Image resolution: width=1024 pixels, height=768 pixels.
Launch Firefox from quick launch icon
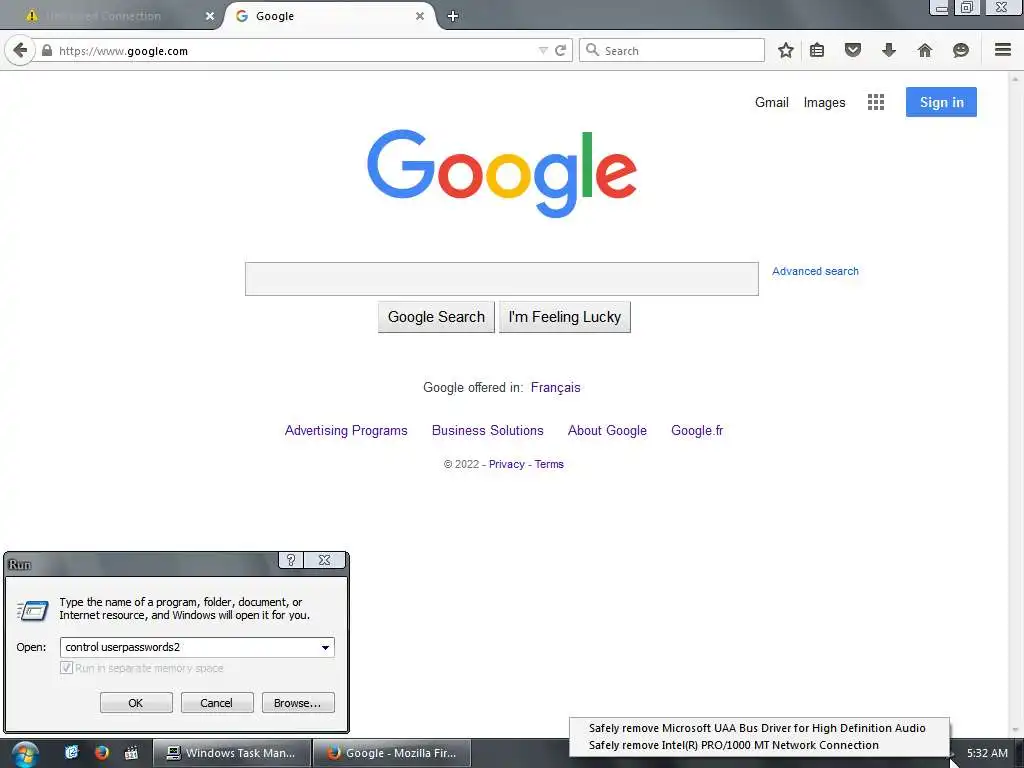[101, 752]
